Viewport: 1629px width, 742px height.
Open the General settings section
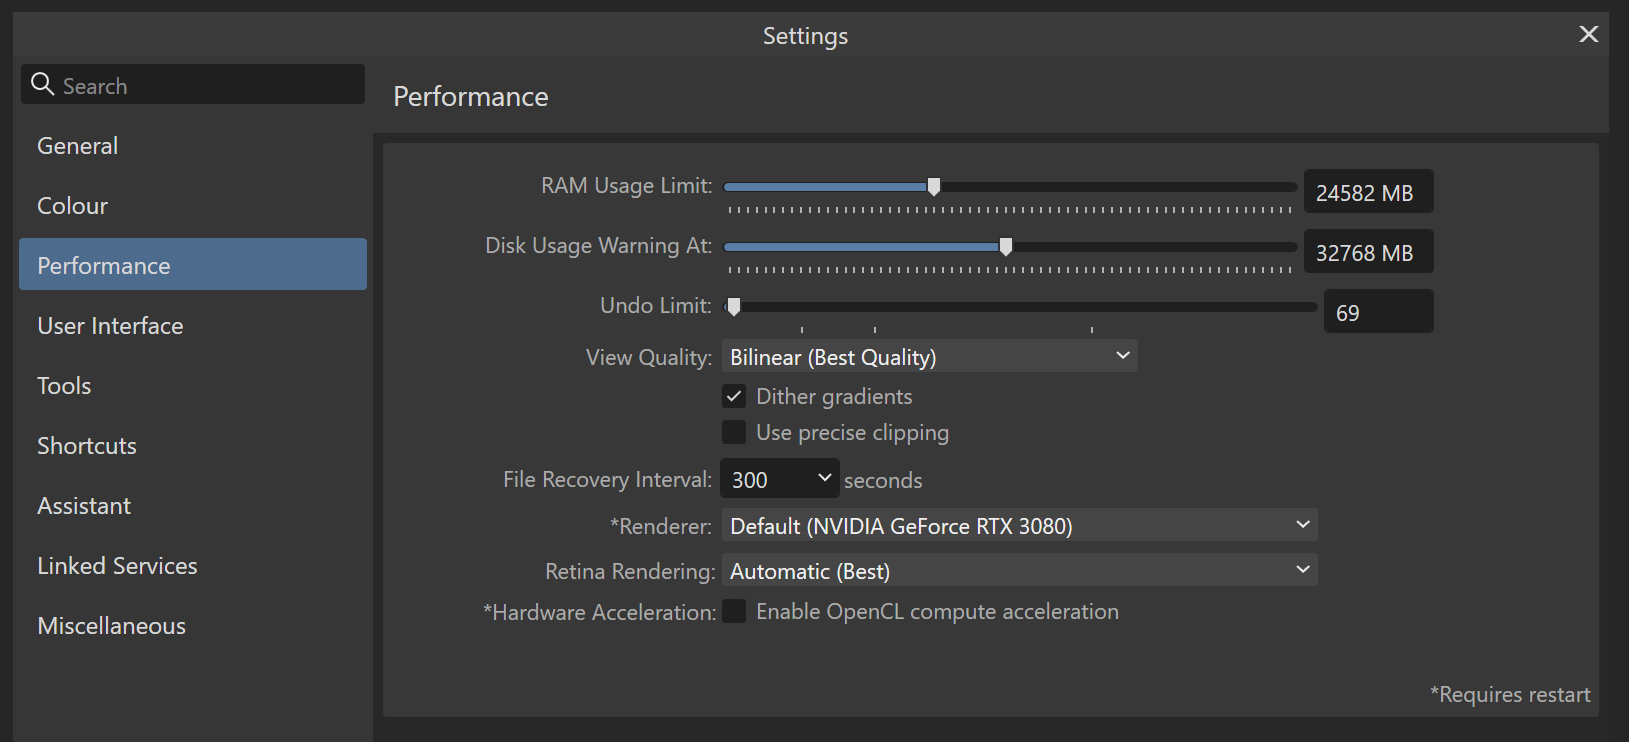point(78,146)
